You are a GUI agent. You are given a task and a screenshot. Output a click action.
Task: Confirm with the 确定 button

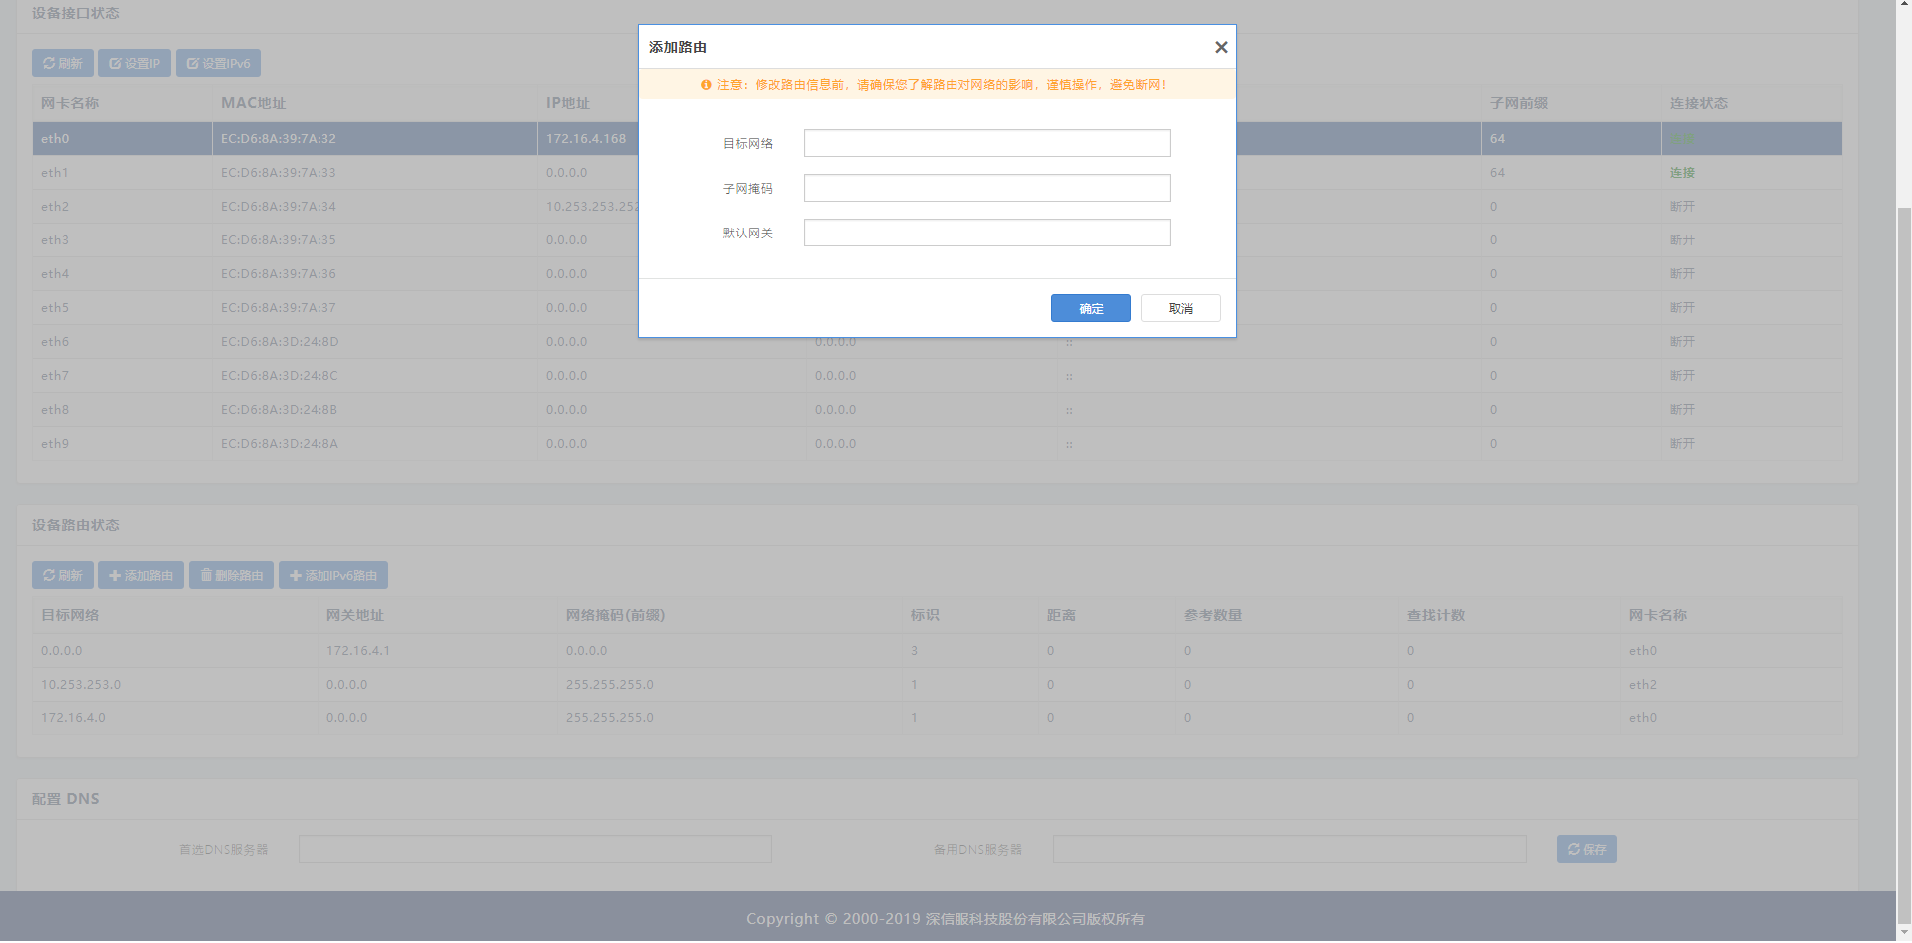(1090, 308)
